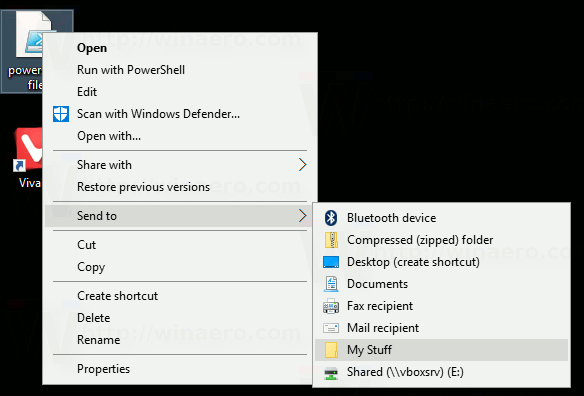Select Open with... entry

click(x=109, y=136)
